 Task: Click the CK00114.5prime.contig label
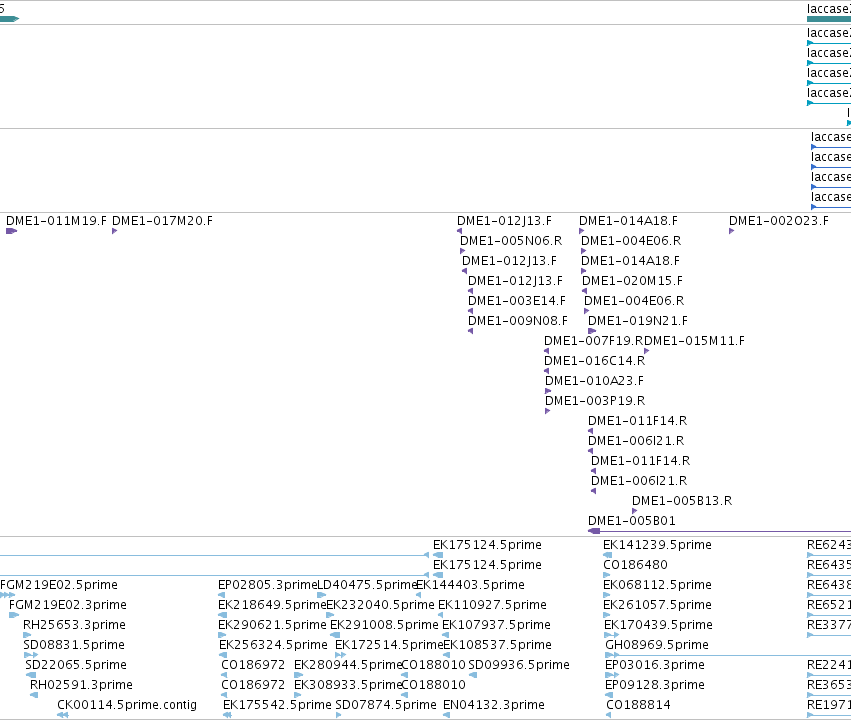(x=126, y=705)
